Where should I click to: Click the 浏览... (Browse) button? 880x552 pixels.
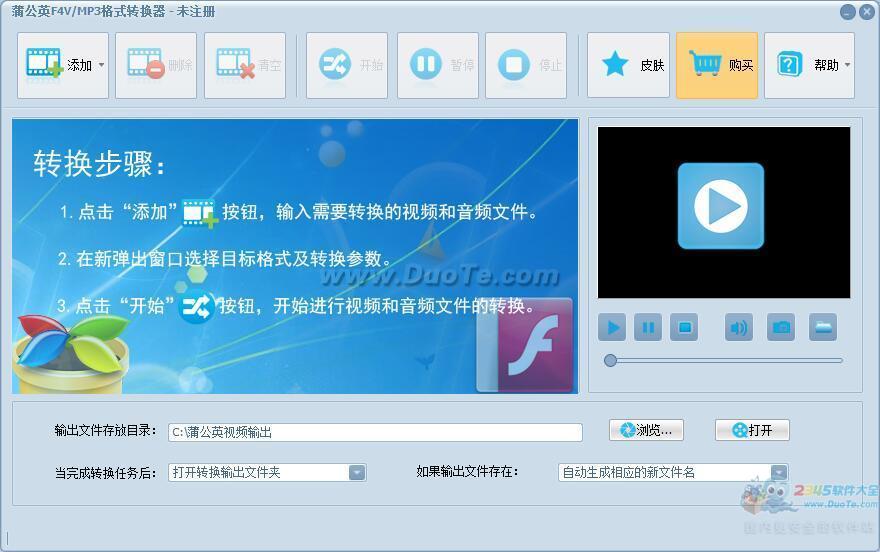646,430
